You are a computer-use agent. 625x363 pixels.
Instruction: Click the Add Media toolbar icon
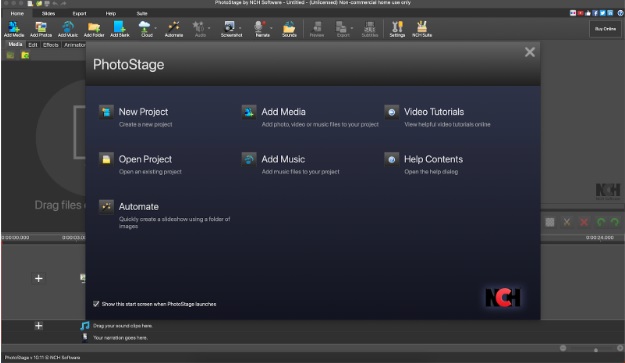click(x=14, y=29)
